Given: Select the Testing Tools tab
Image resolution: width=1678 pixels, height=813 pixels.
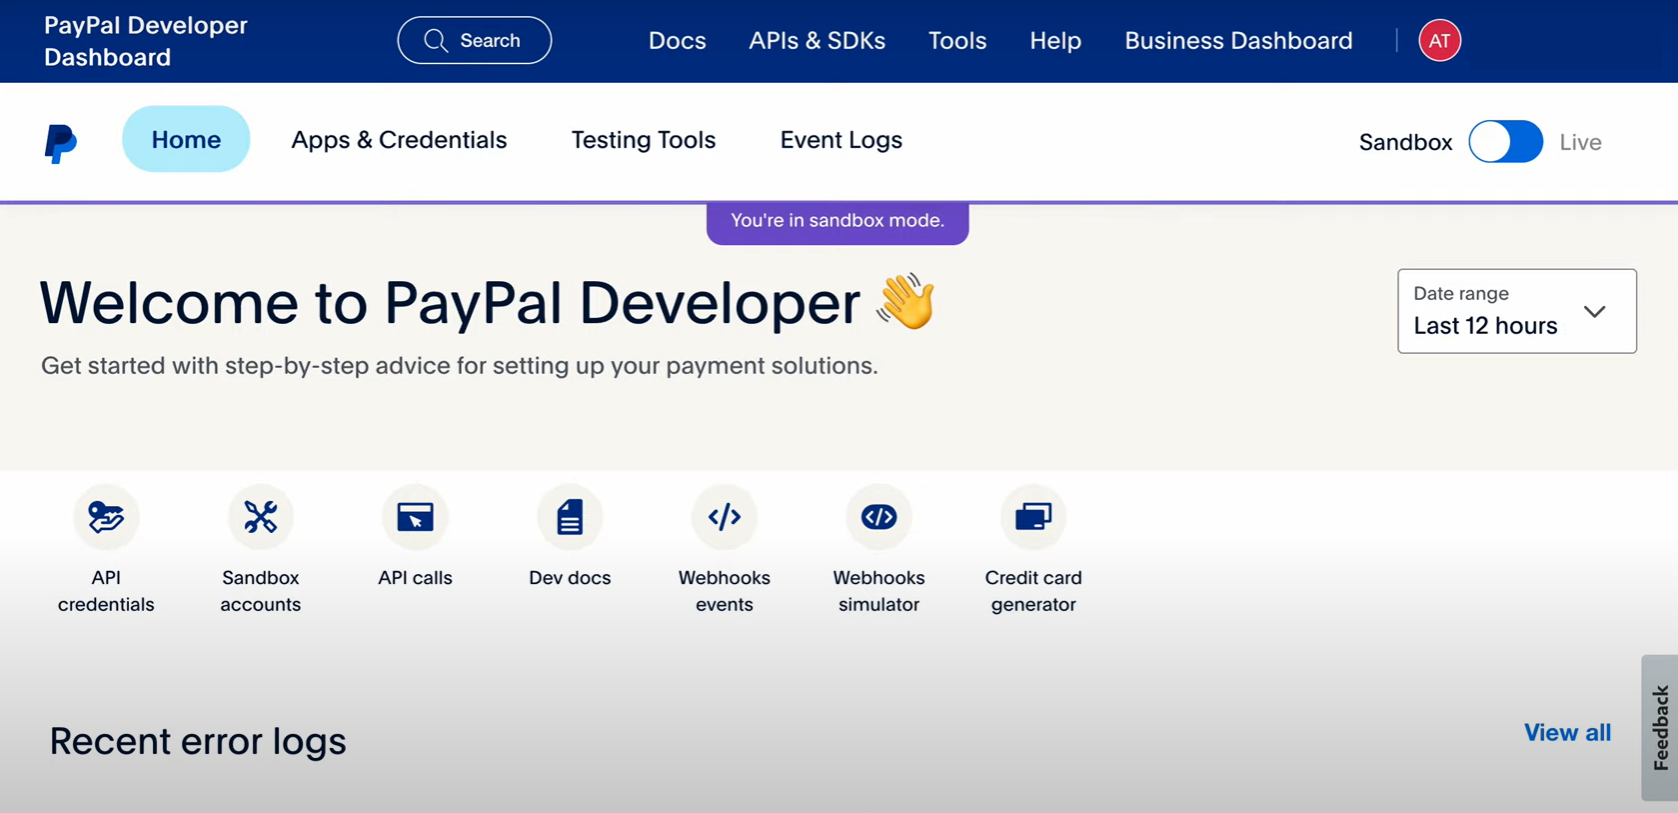Looking at the screenshot, I should pyautogui.click(x=643, y=140).
